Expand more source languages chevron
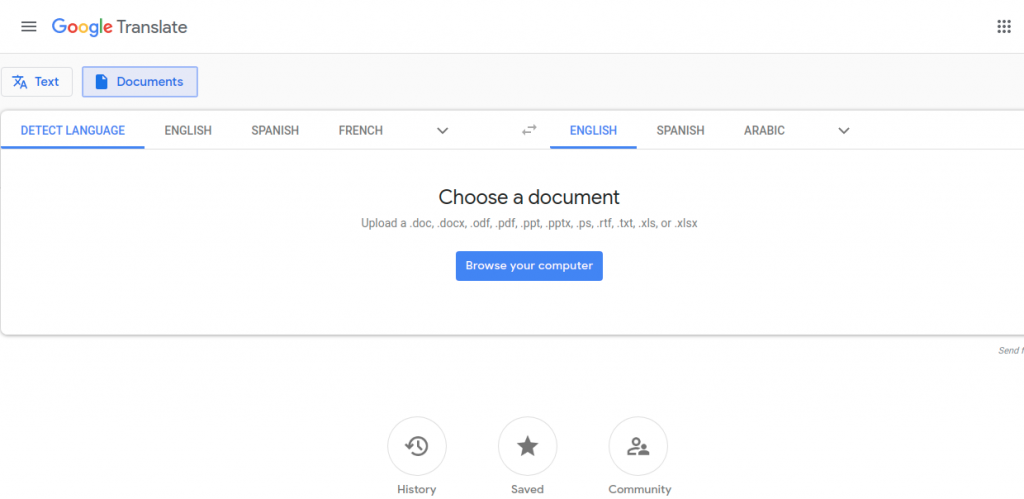This screenshot has height=499, width=1024. [443, 131]
